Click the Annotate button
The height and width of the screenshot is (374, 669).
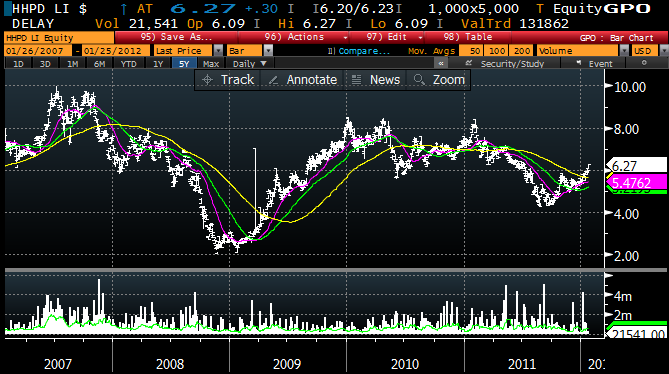[303, 80]
